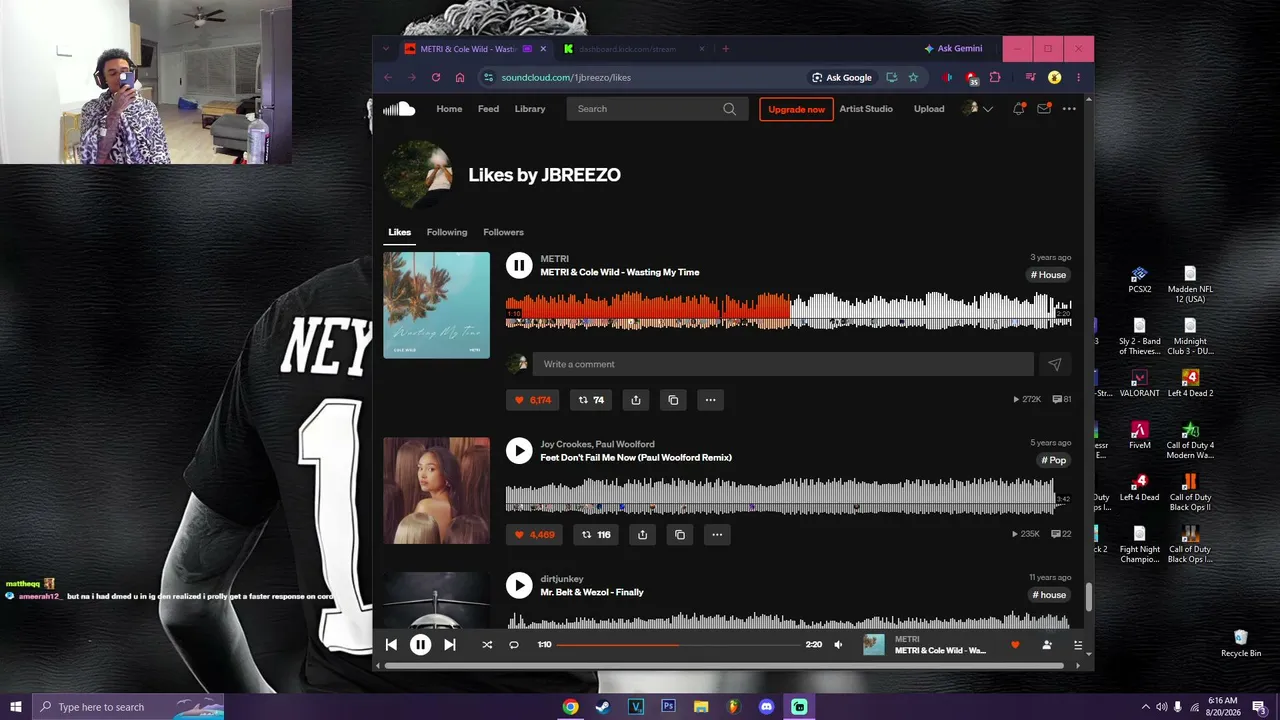Open Steam from the taskbar
The width and height of the screenshot is (1280, 720).
(x=603, y=707)
